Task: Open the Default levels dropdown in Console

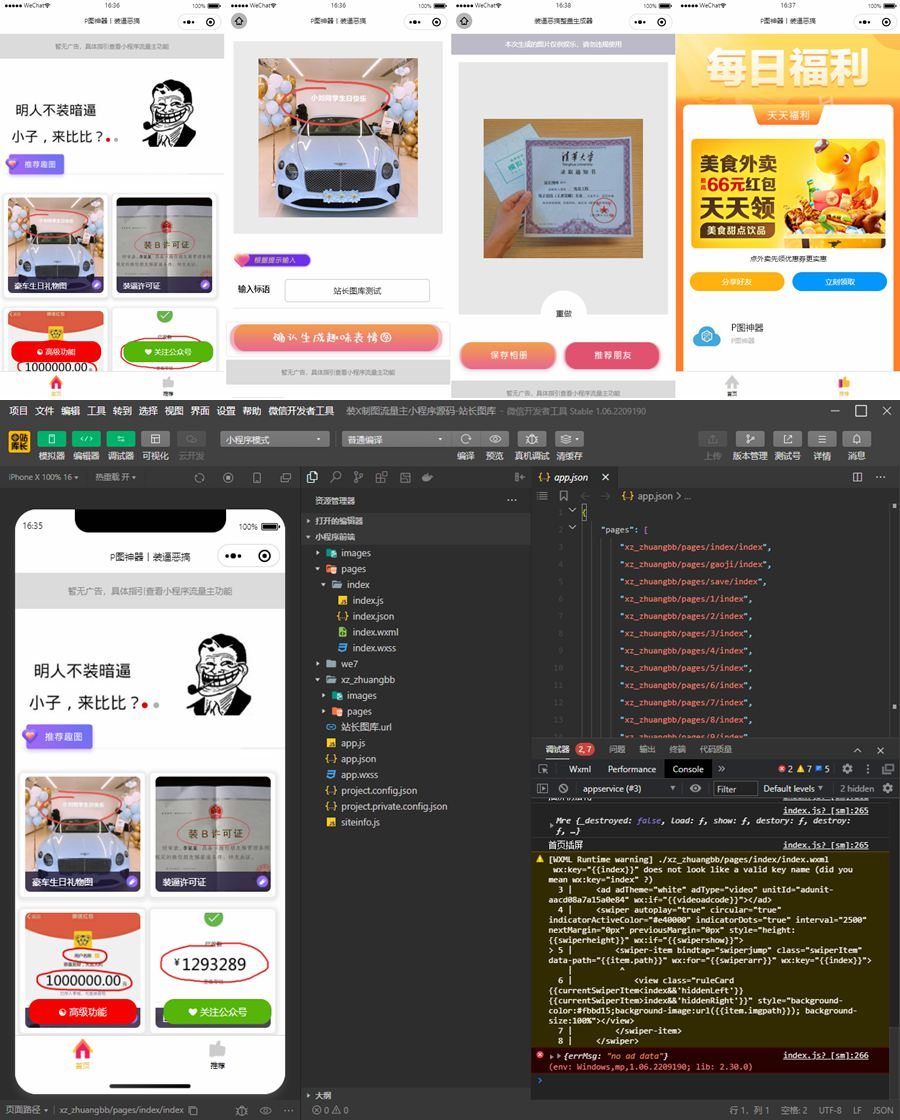Action: [791, 789]
